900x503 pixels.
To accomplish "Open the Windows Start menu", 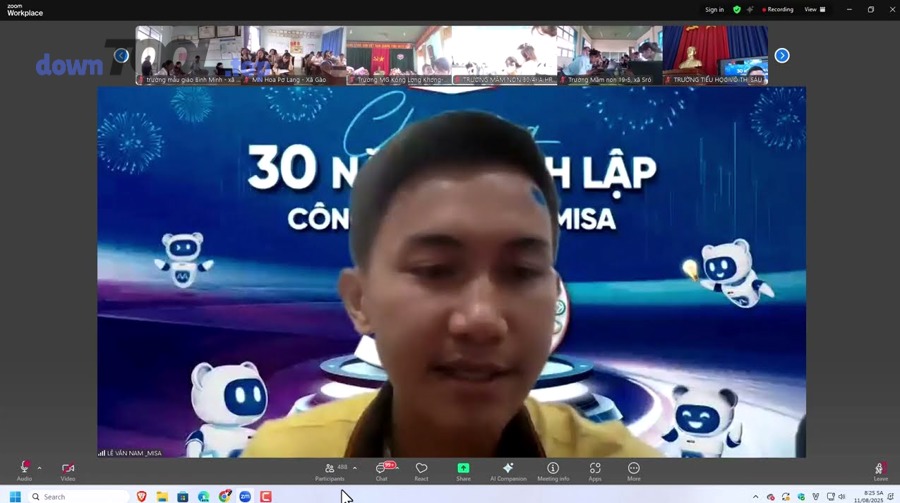I will [x=15, y=497].
